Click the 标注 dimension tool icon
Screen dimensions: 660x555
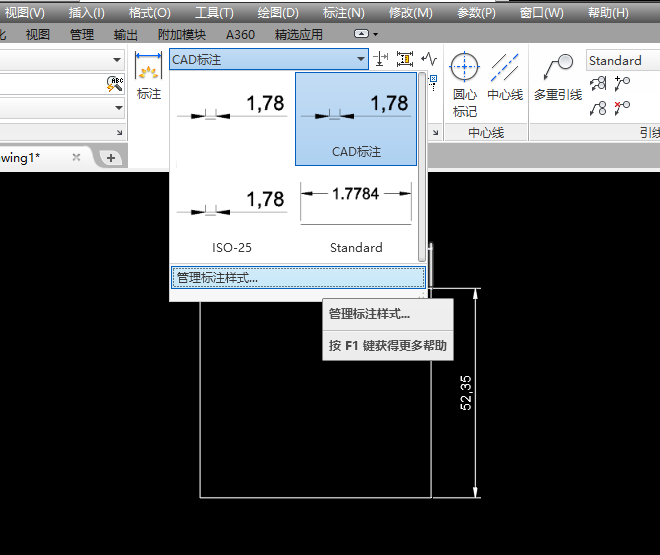[x=148, y=74]
